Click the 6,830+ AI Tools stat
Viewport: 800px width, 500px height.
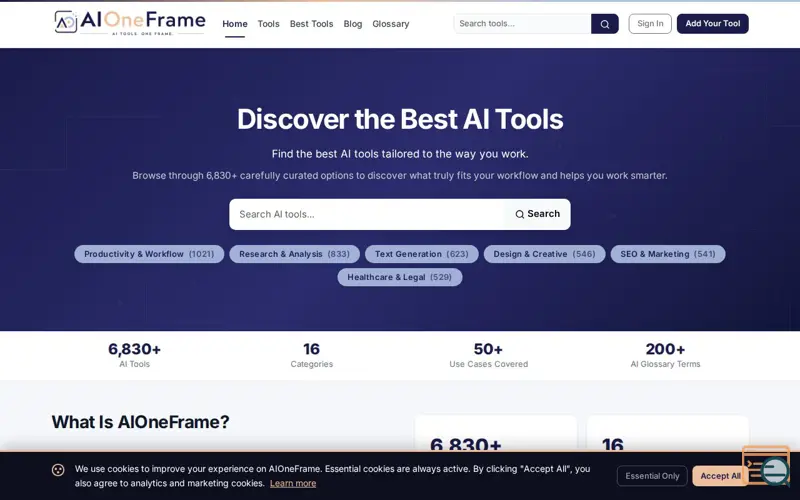[135, 355]
